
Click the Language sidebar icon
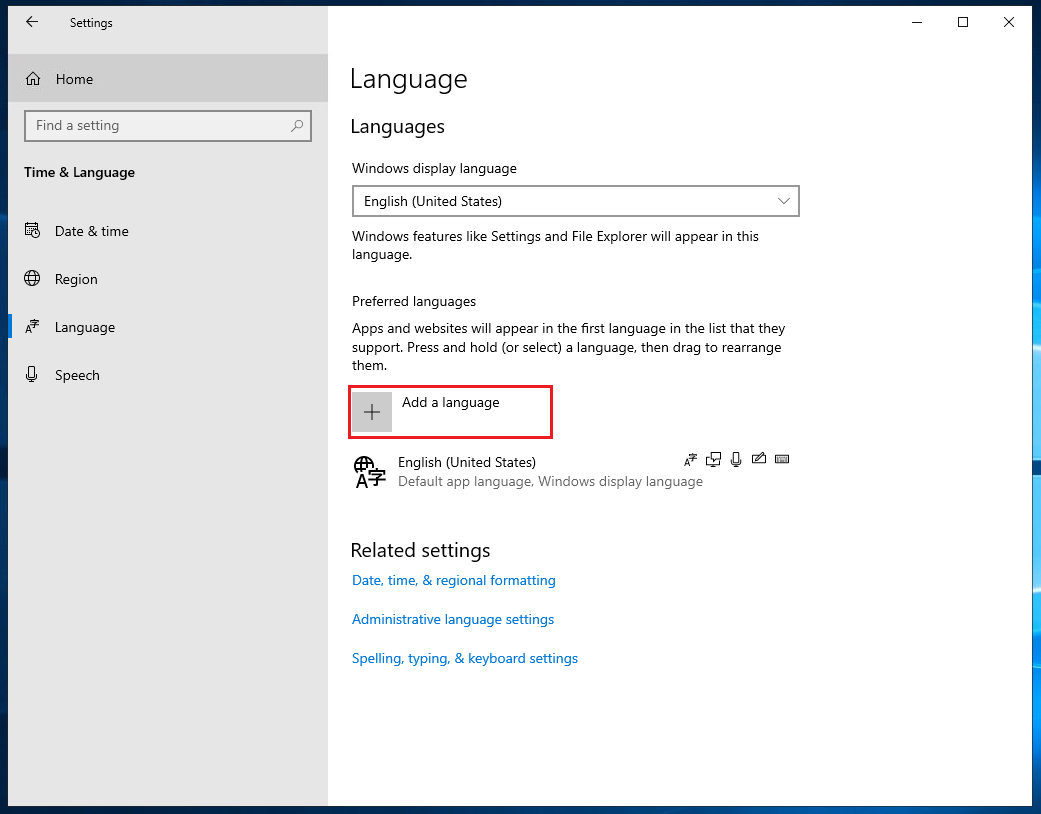click(32, 326)
